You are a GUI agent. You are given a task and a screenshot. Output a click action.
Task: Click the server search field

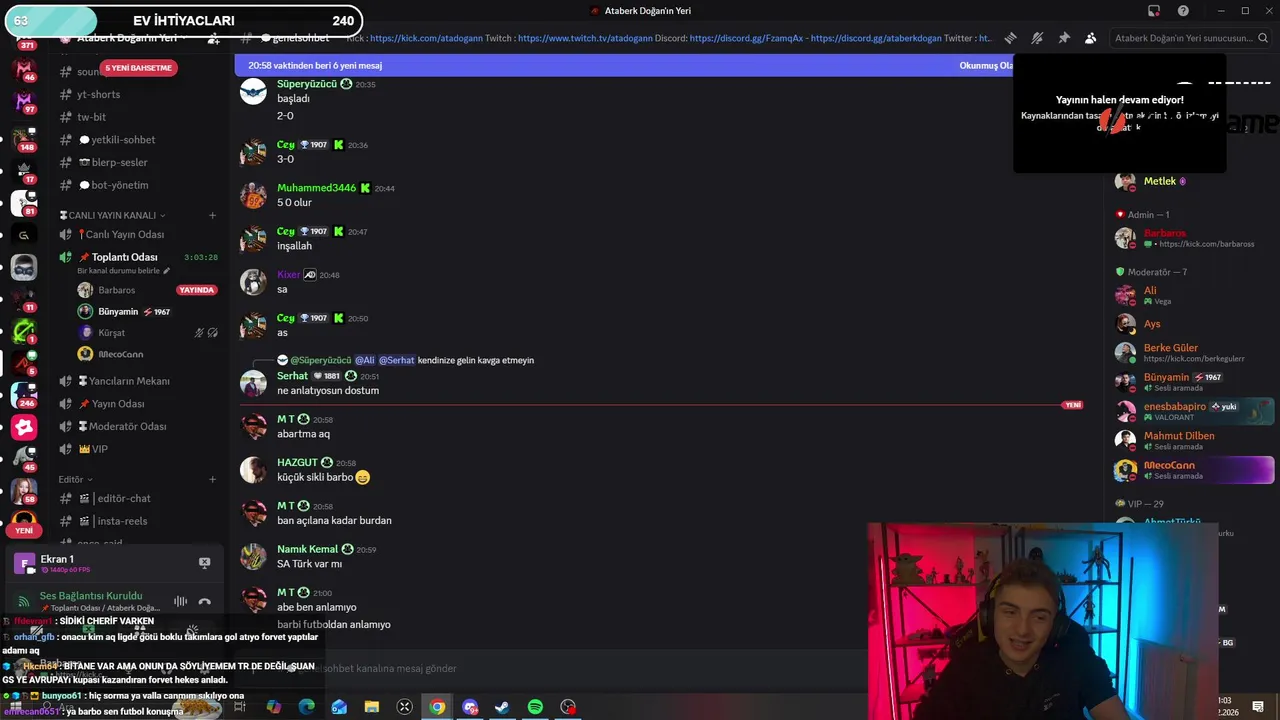click(1189, 38)
